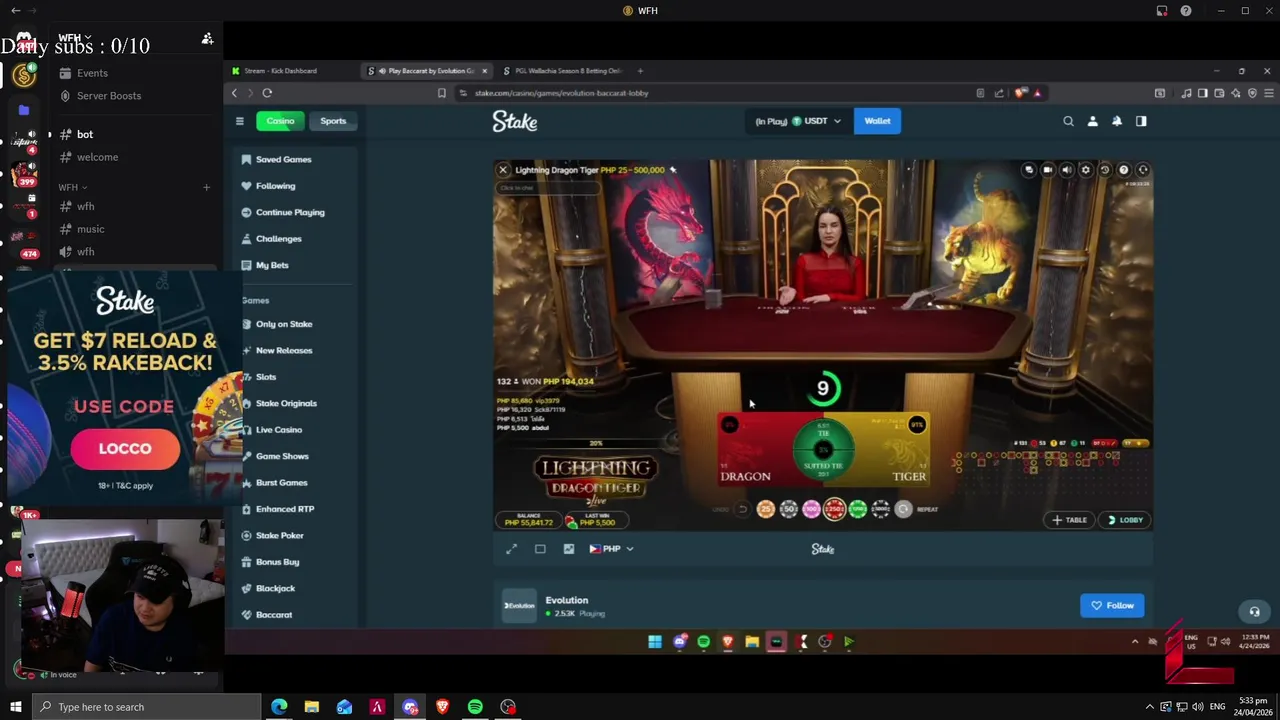Click the Undo bet button

click(x=742, y=509)
